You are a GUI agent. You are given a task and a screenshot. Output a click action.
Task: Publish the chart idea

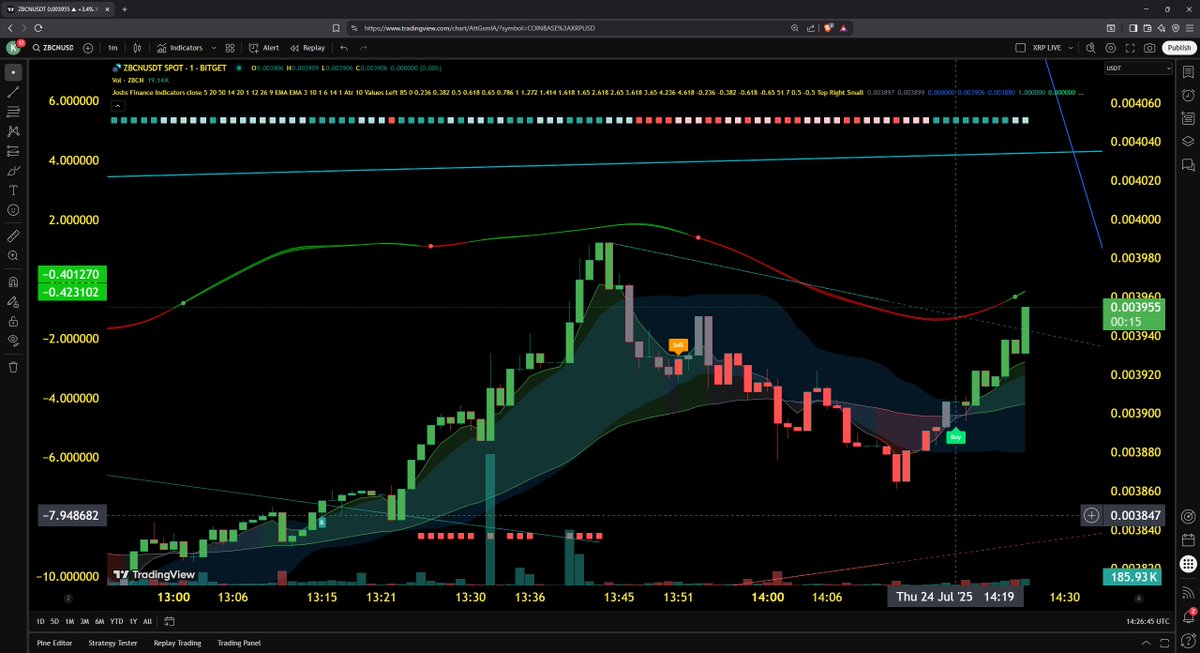(1178, 47)
